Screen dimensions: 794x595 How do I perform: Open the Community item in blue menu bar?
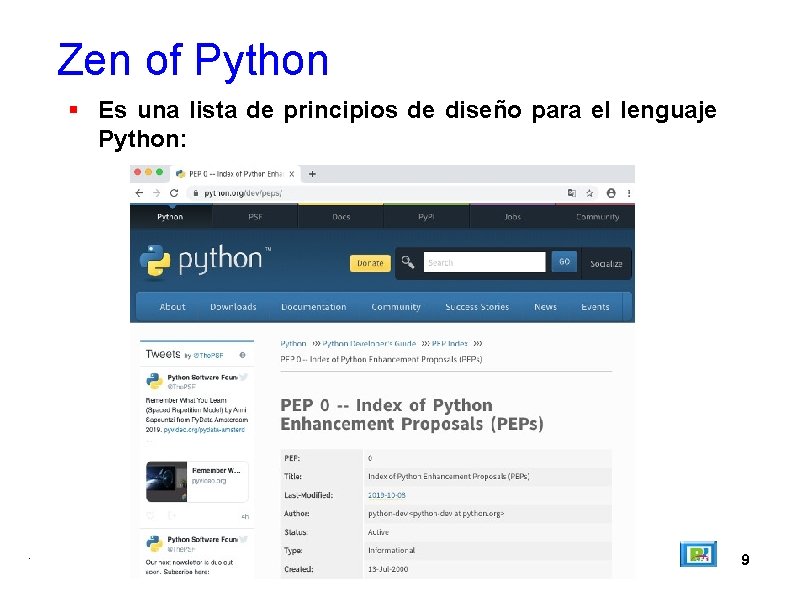click(396, 307)
